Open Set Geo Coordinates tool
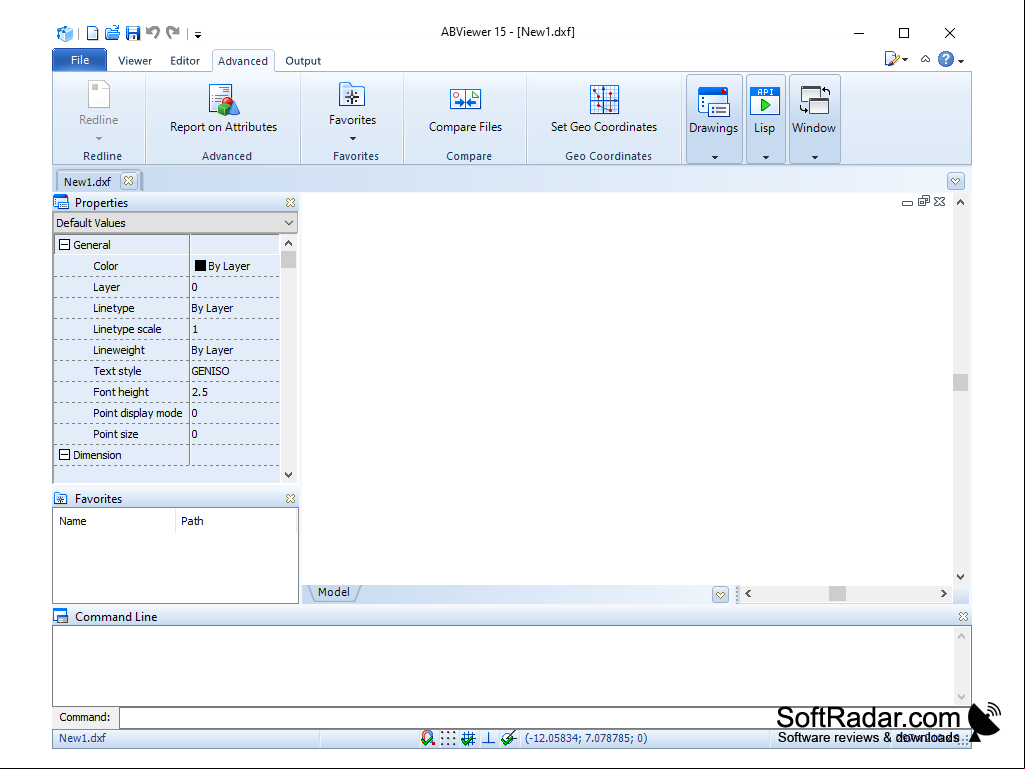The height and width of the screenshot is (769, 1025). click(604, 109)
